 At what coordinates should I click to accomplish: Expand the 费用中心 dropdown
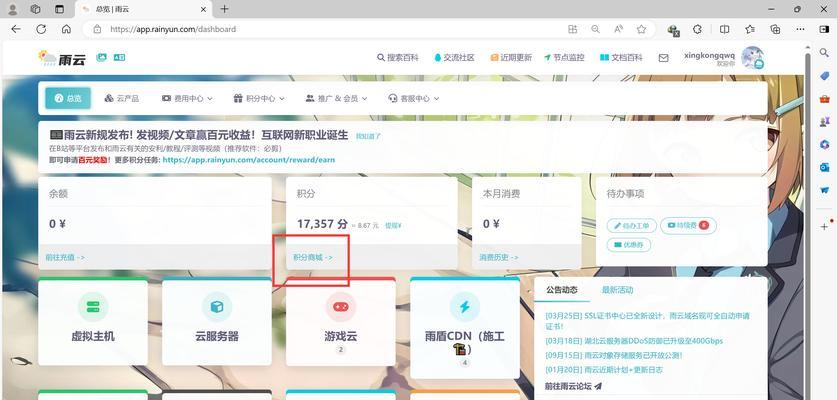point(187,98)
